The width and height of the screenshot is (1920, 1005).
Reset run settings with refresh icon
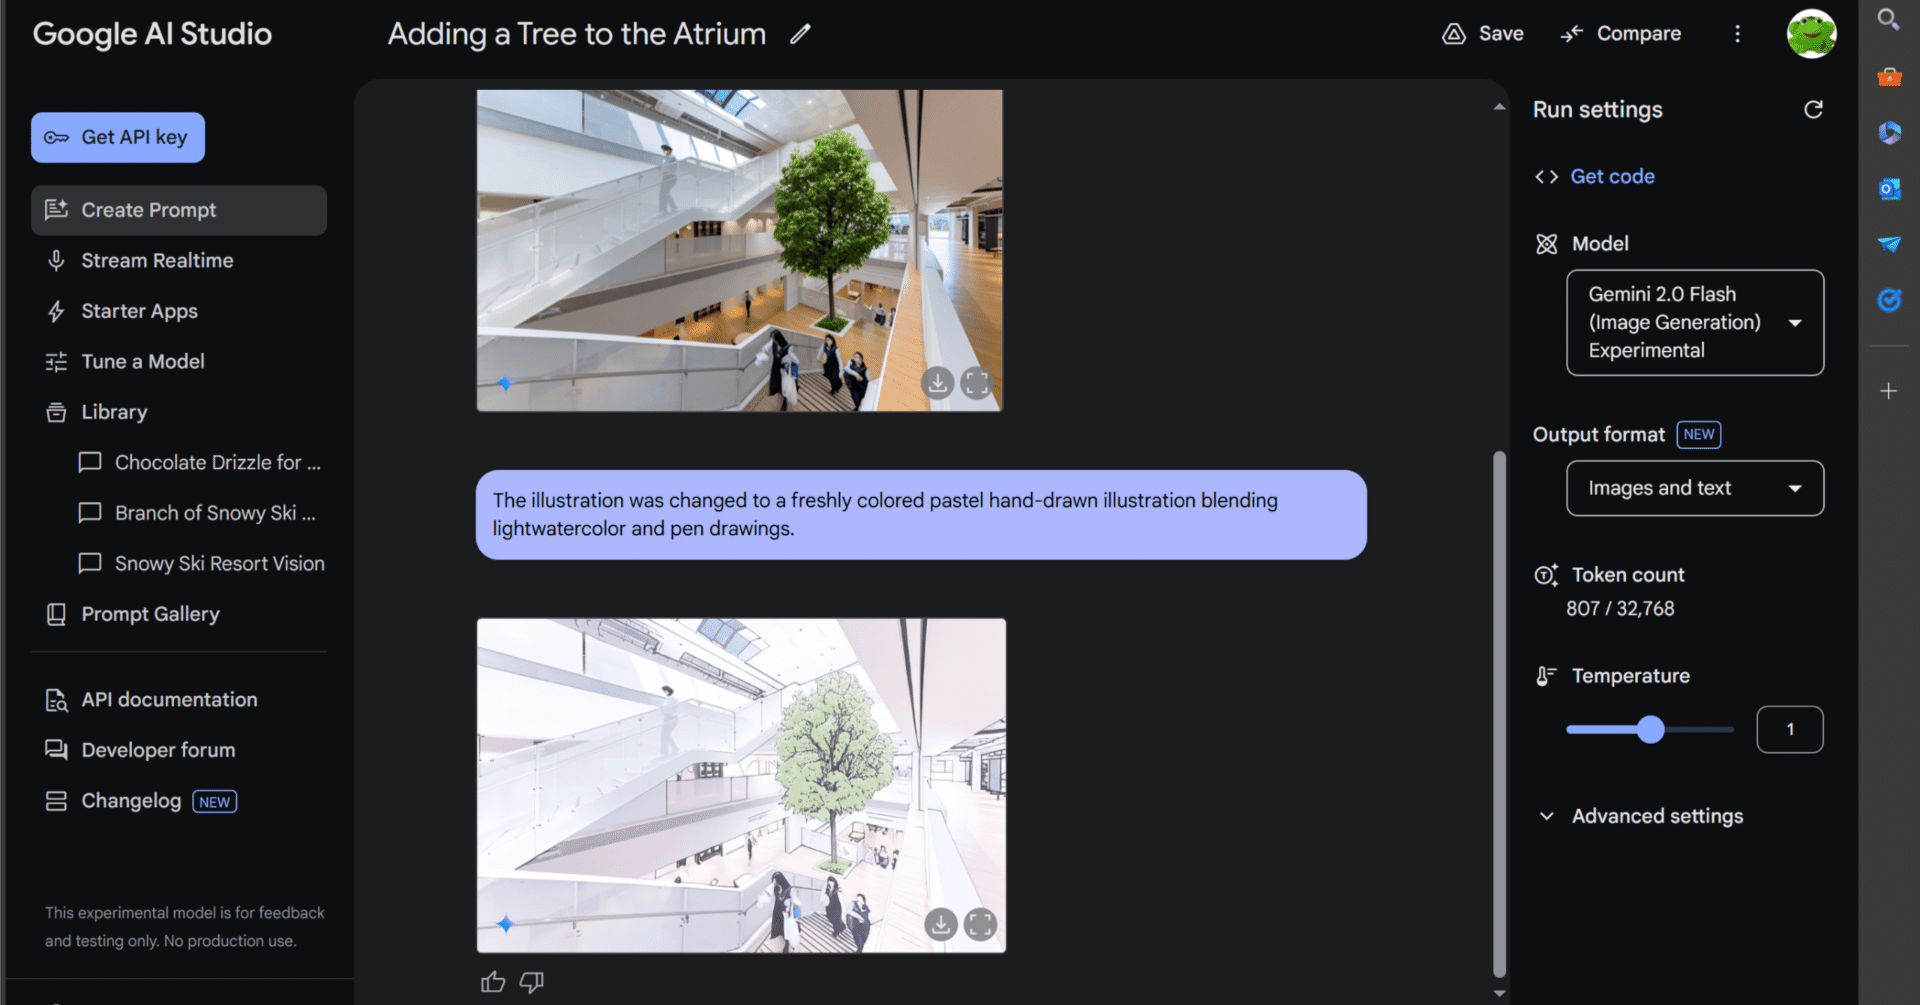click(x=1813, y=110)
